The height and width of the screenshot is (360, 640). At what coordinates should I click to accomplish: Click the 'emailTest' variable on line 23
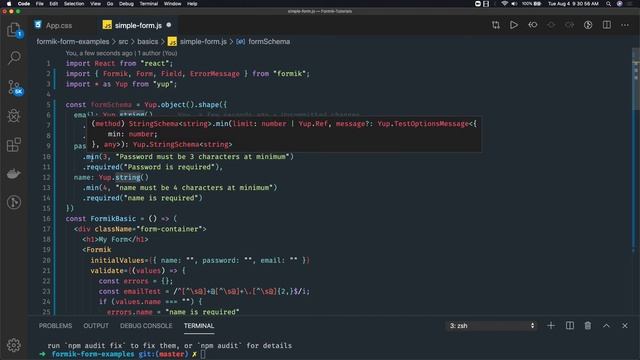point(142,291)
